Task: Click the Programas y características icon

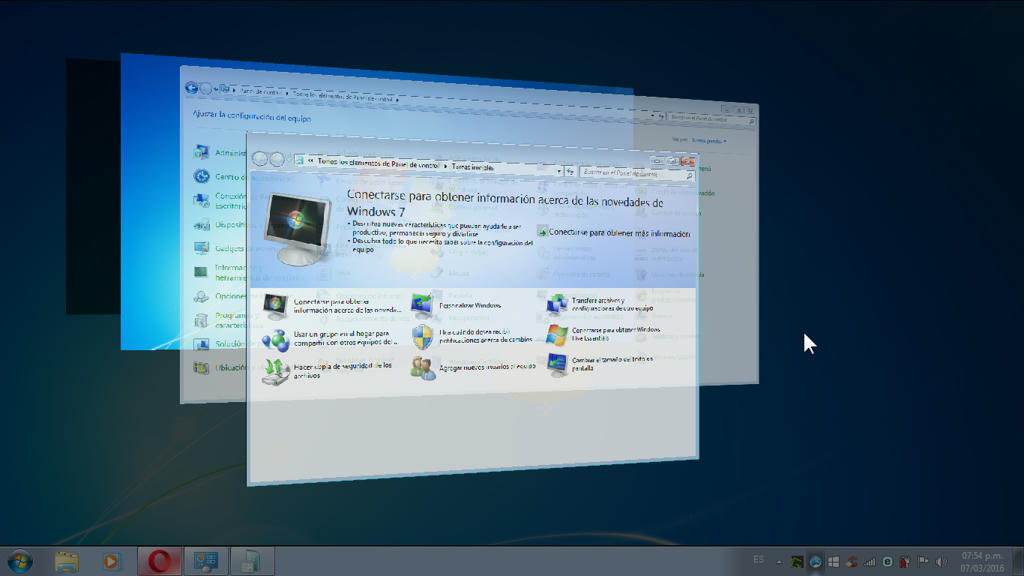Action: point(201,320)
